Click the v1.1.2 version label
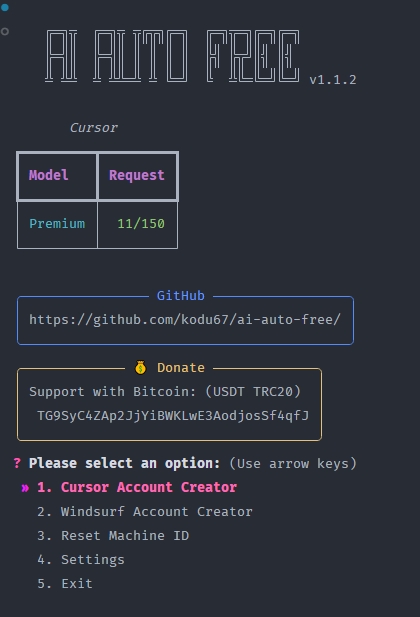420x617 pixels. tap(333, 80)
